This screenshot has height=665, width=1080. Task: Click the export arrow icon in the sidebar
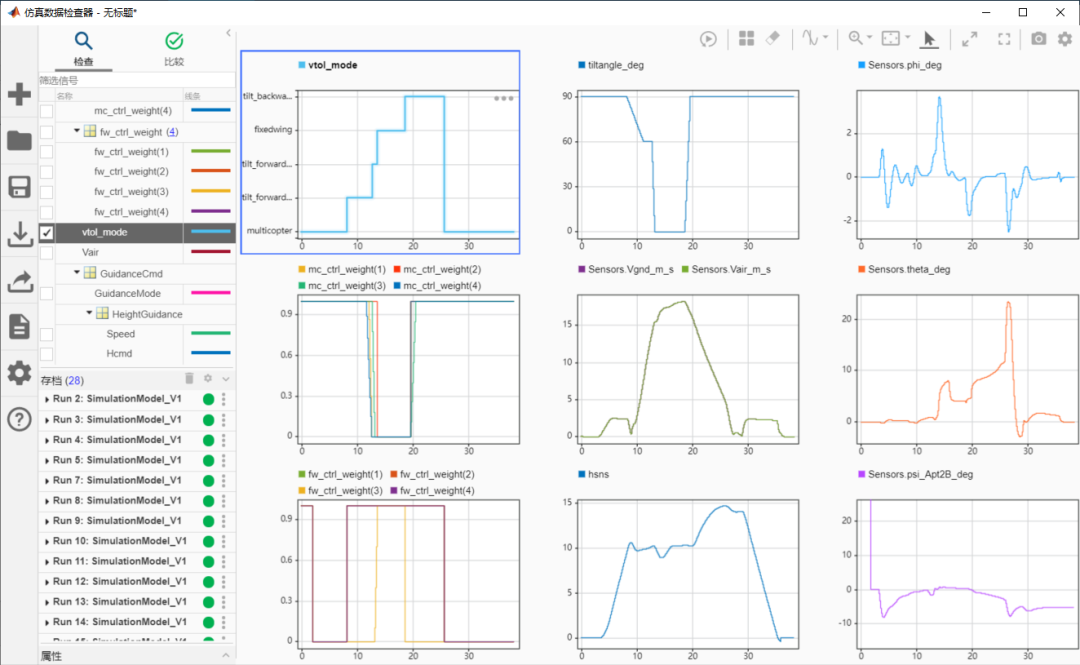(x=19, y=280)
